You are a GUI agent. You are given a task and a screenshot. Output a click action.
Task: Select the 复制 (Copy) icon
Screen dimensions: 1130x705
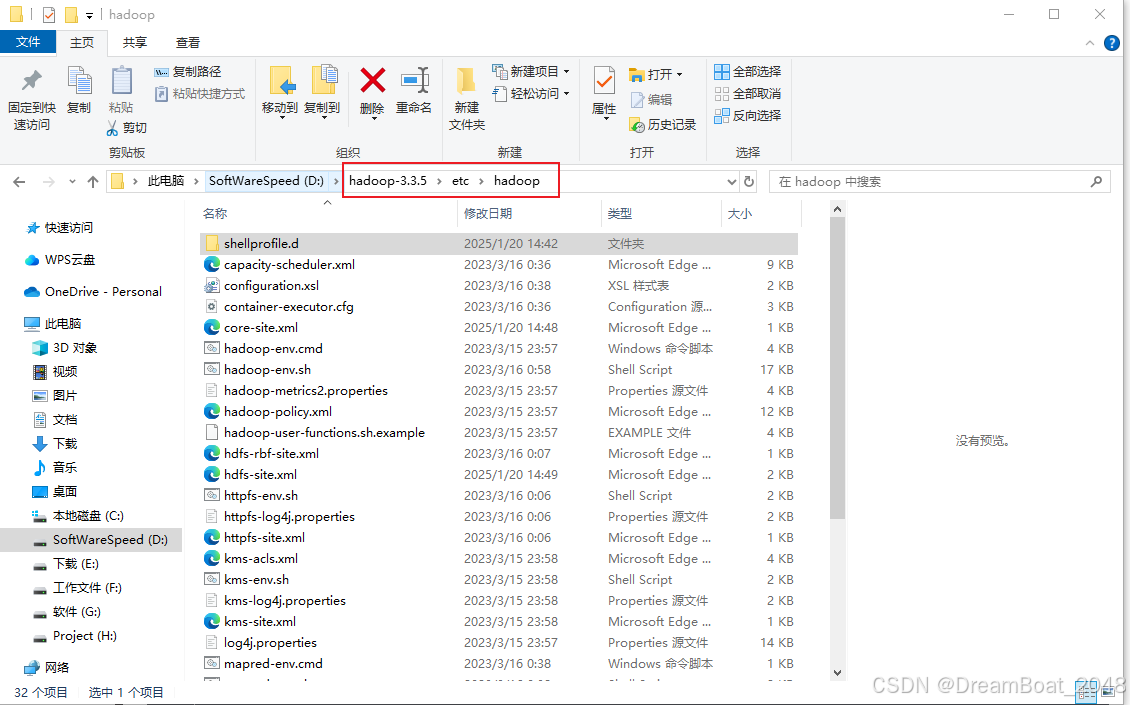78,80
